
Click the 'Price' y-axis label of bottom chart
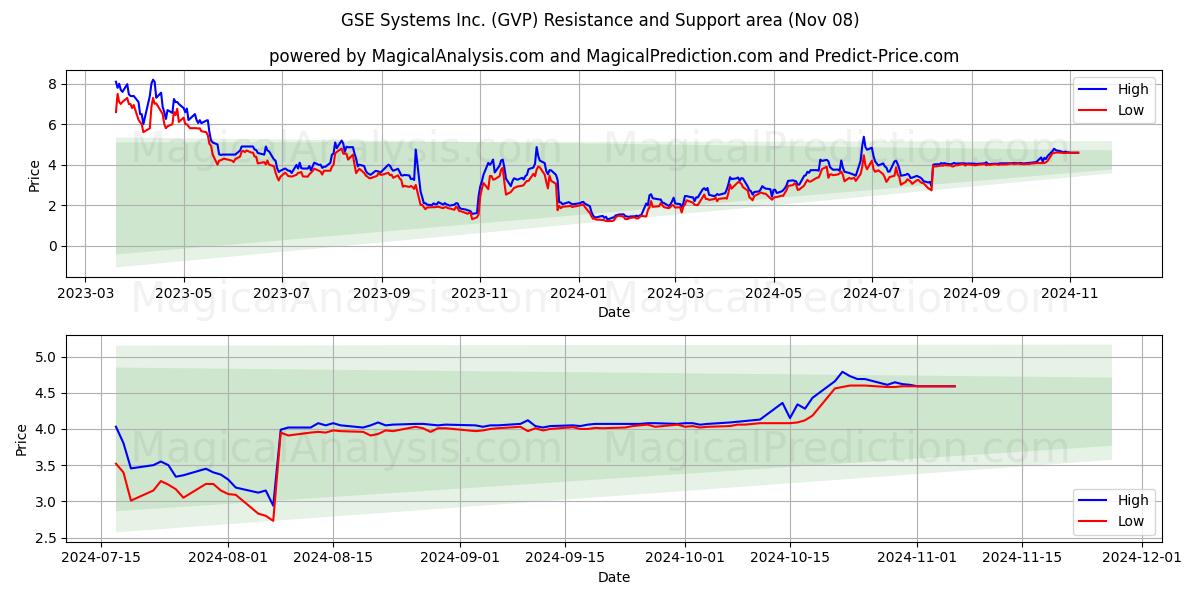pyautogui.click(x=23, y=439)
